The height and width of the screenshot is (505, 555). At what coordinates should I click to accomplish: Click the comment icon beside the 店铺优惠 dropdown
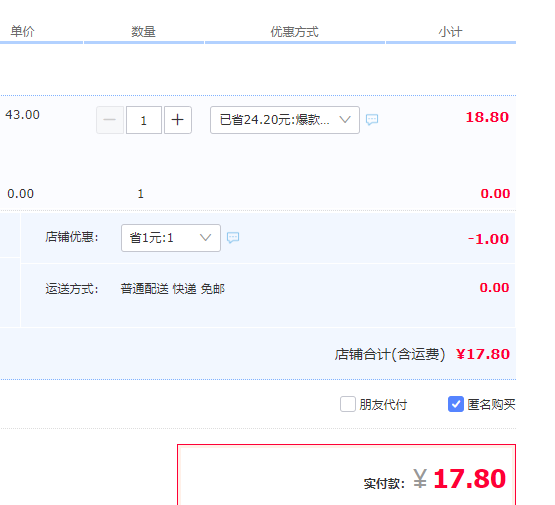click(x=233, y=237)
